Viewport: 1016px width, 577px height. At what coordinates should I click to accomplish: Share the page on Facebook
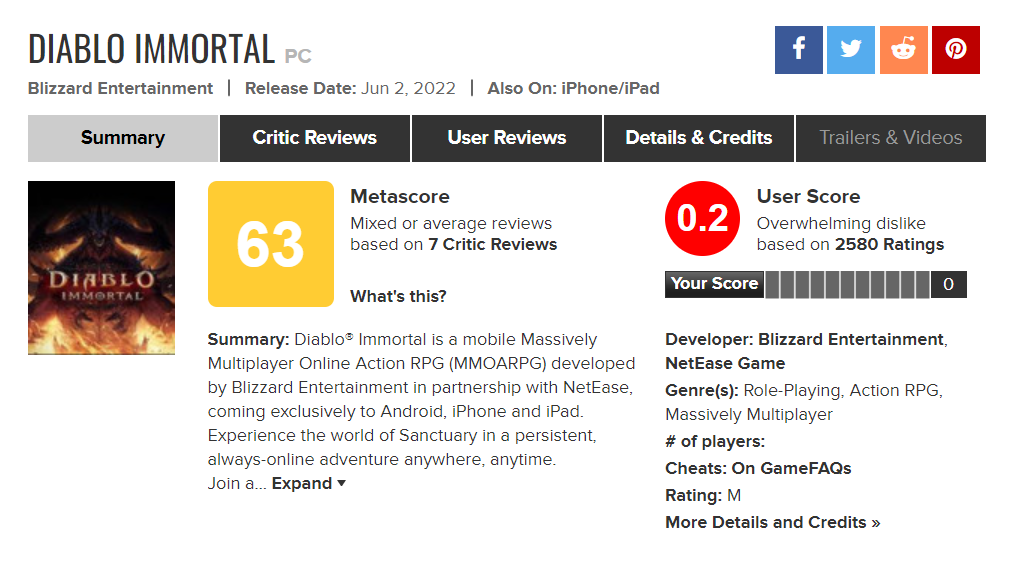point(798,50)
